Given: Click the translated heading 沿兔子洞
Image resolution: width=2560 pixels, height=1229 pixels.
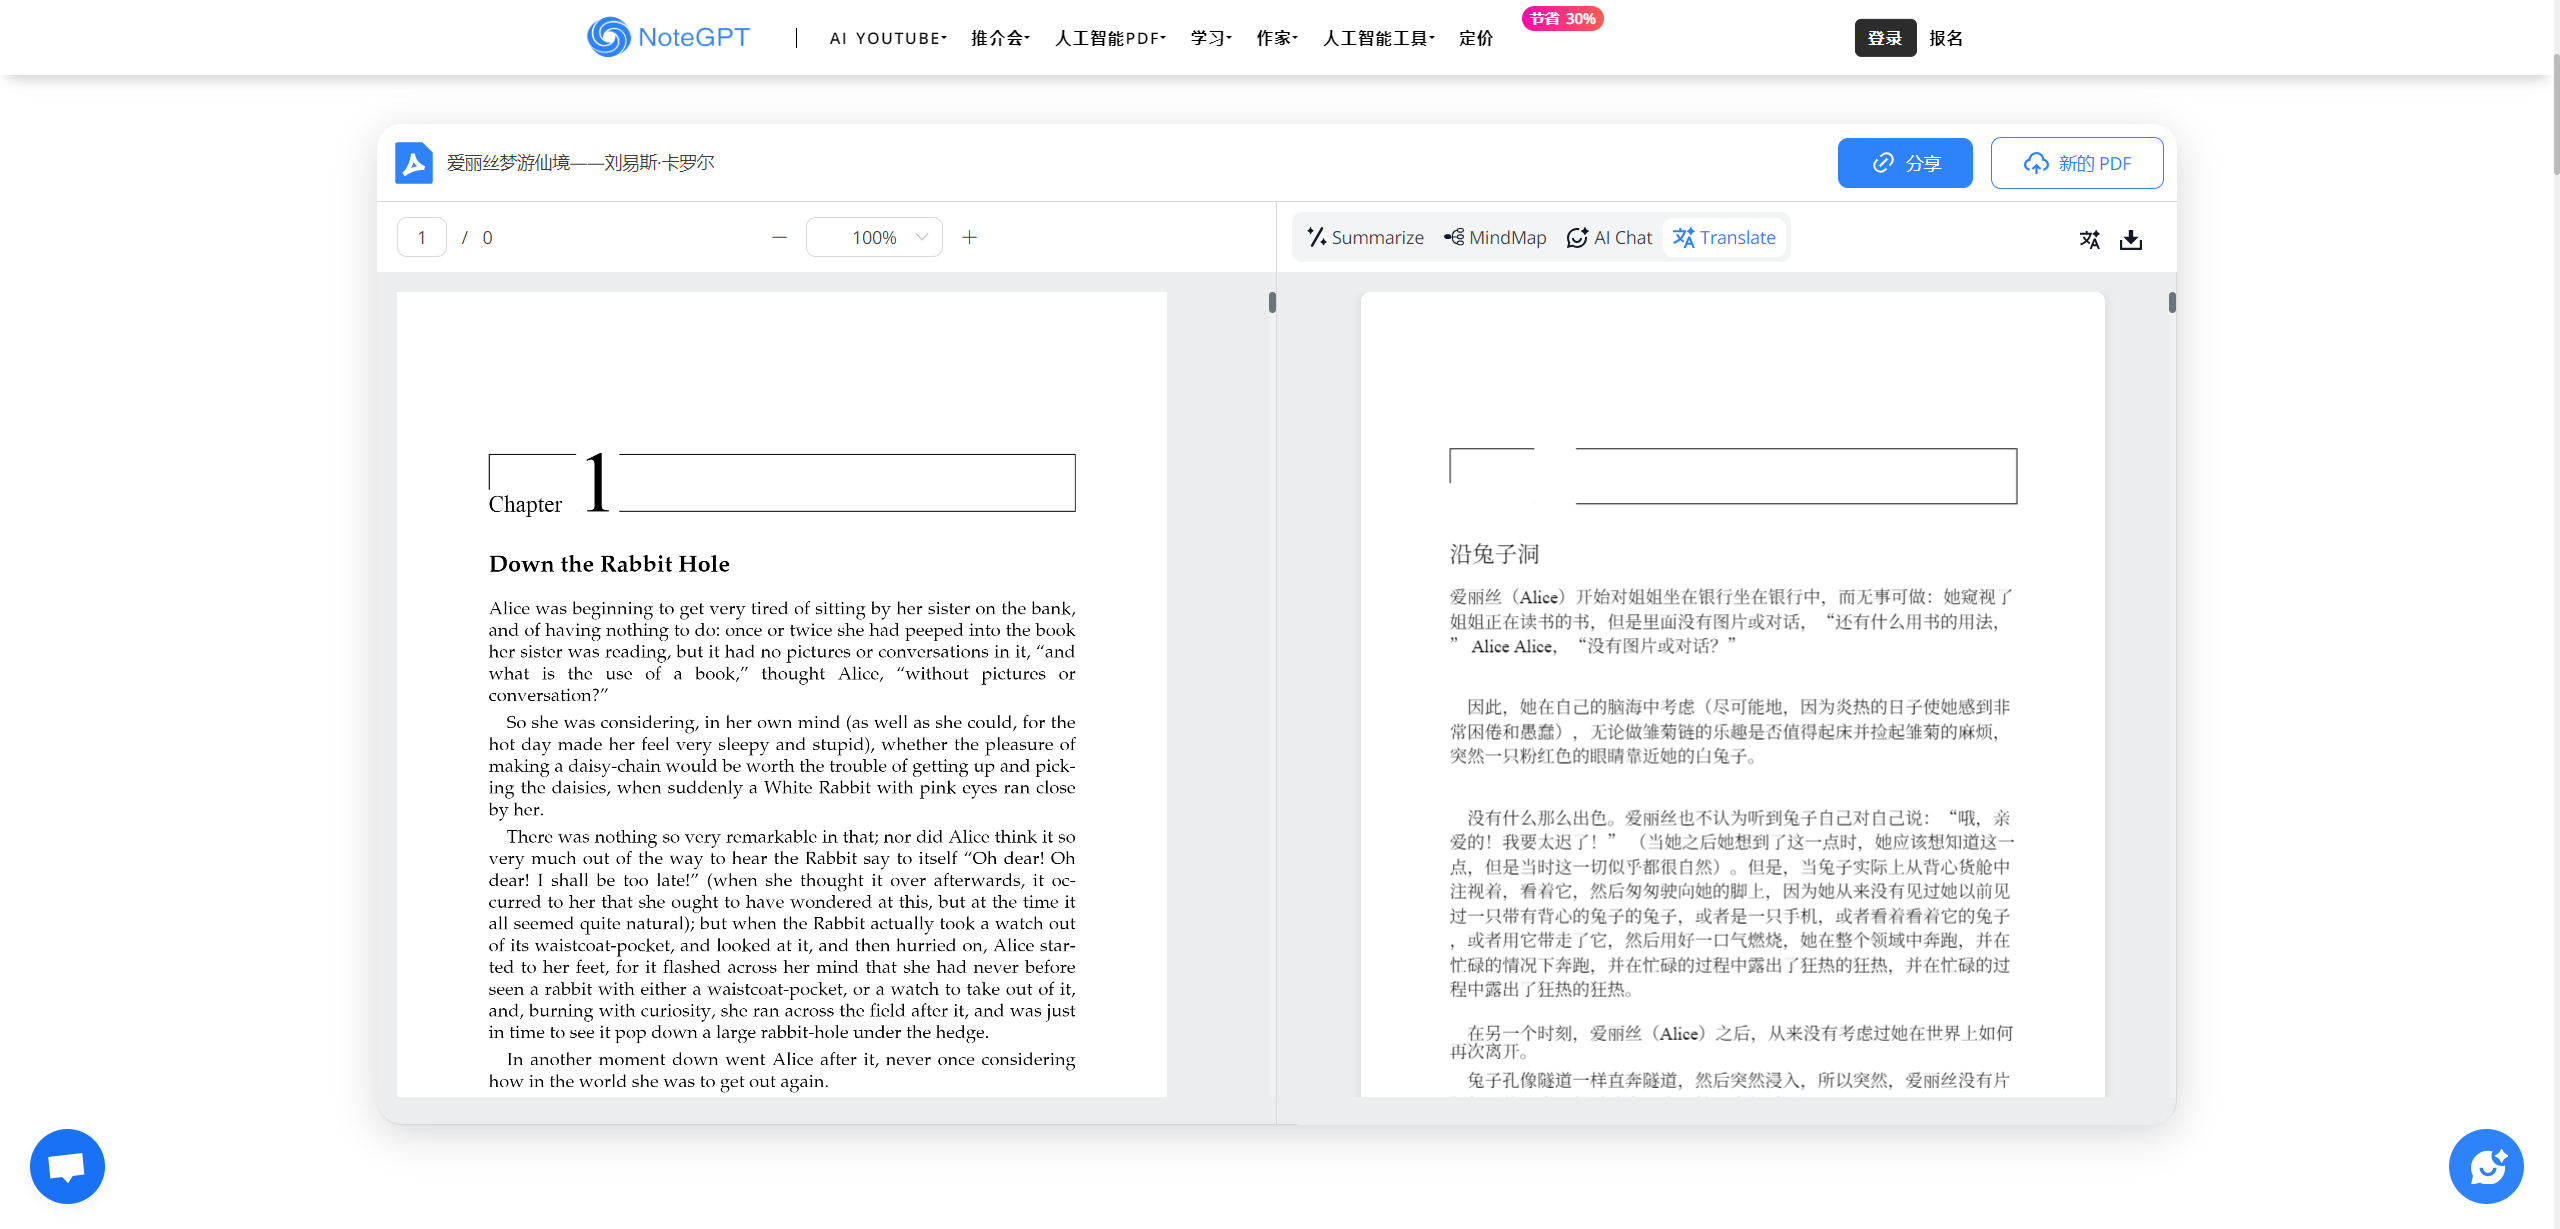Looking at the screenshot, I should tap(1494, 554).
